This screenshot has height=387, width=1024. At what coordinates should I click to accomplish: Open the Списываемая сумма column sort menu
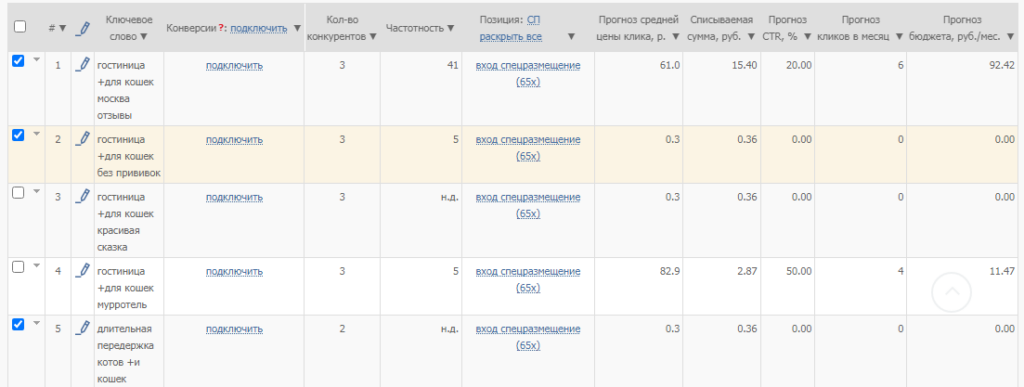751,37
